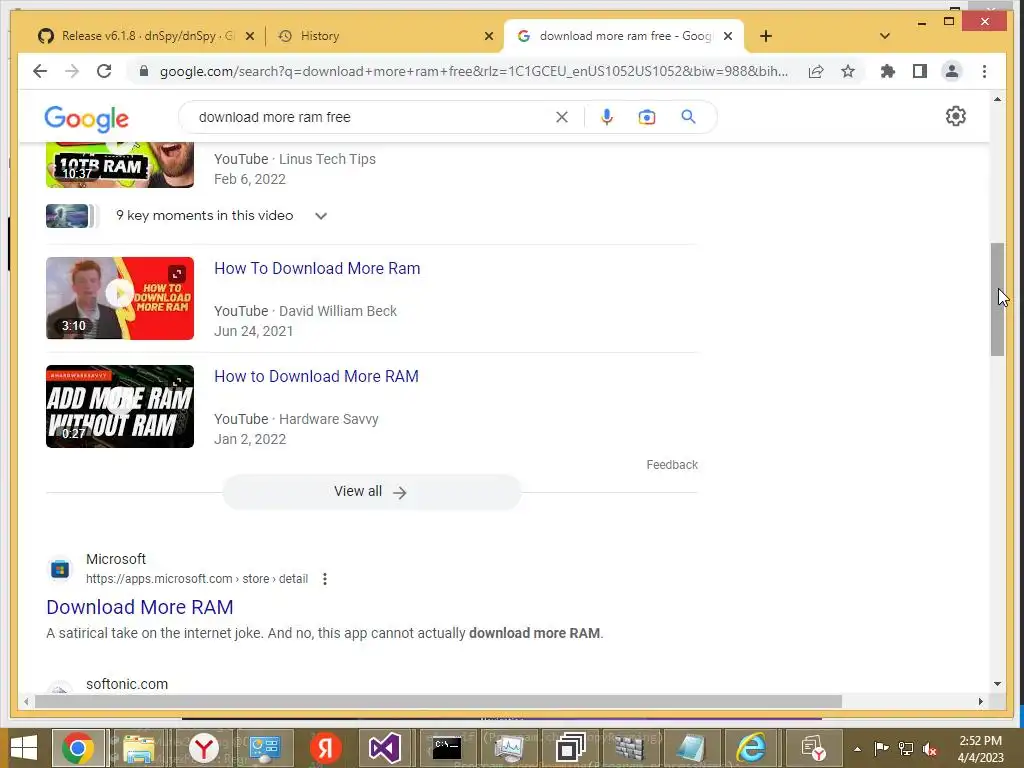Click muted volume icon in tray
The width and height of the screenshot is (1024, 768).
click(x=931, y=748)
